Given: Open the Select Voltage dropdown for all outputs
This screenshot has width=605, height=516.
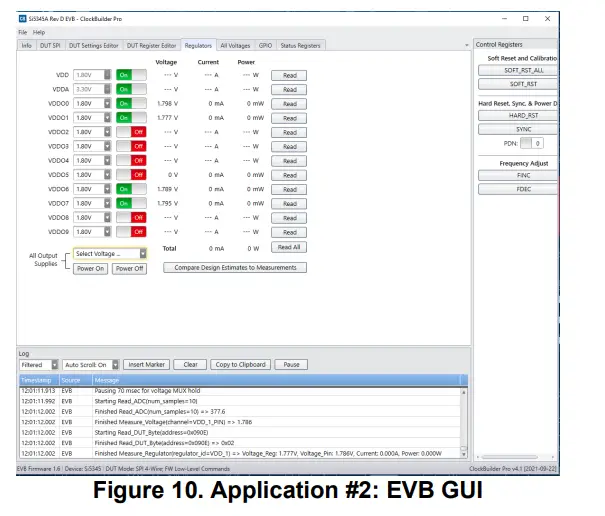Looking at the screenshot, I should click(x=110, y=254).
